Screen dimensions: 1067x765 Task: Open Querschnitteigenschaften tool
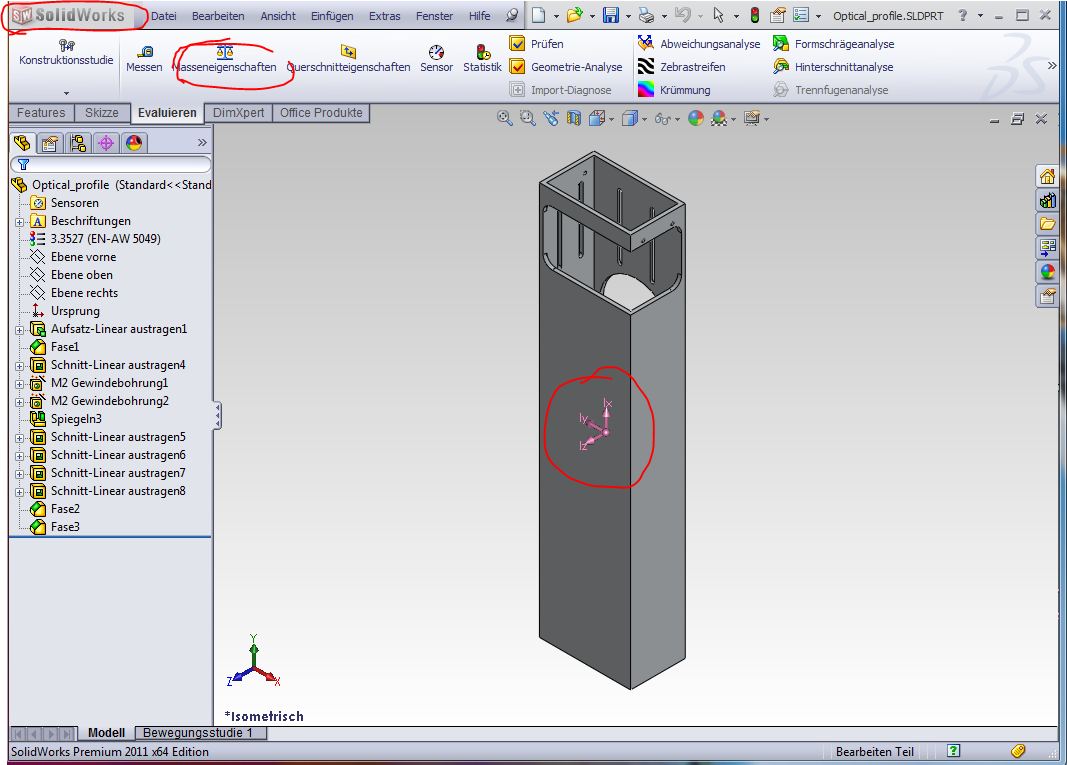(348, 58)
